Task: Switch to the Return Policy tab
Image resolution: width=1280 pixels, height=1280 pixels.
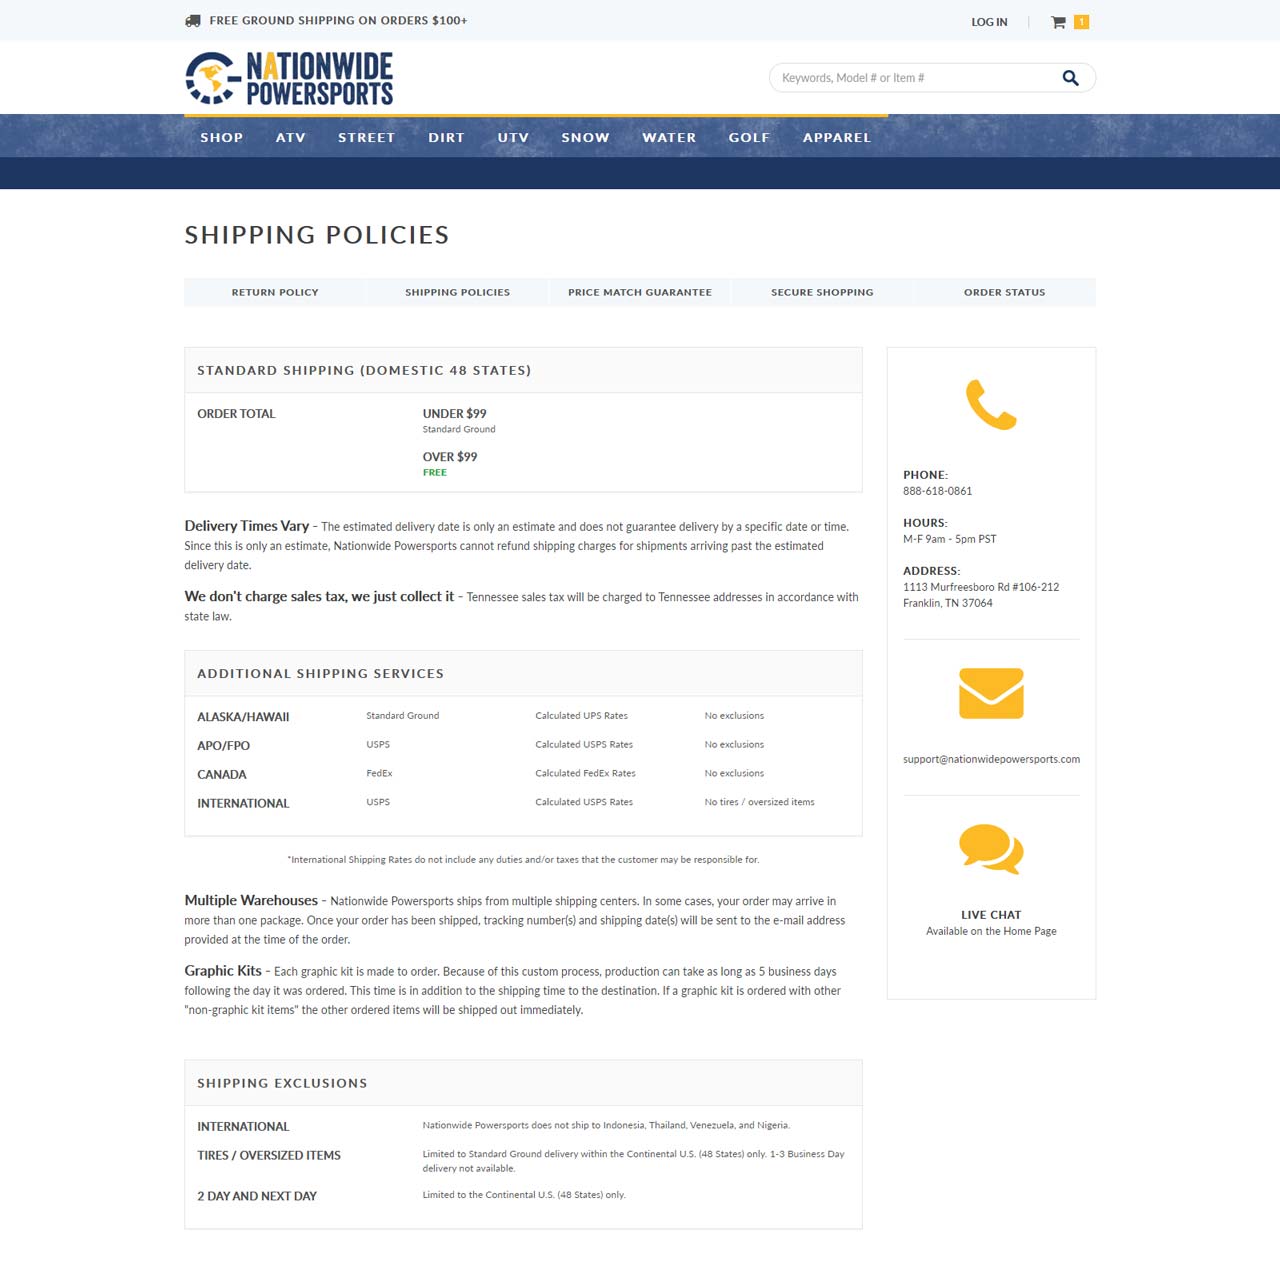Action: 275,292
